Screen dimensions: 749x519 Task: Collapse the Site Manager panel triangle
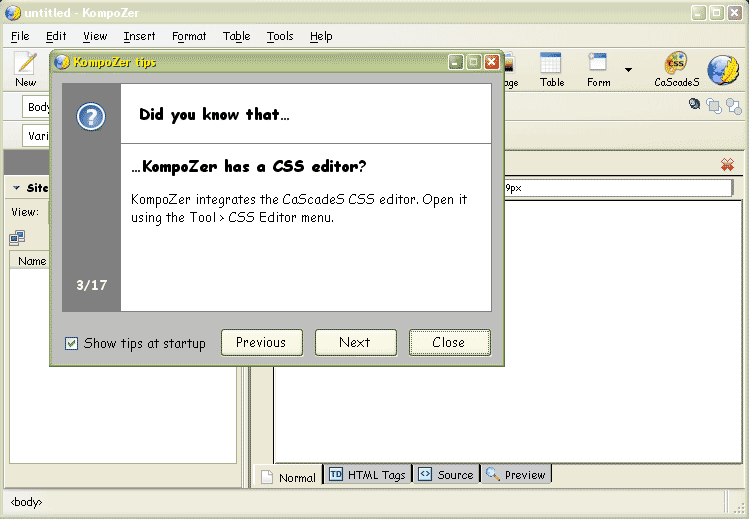click(x=16, y=188)
